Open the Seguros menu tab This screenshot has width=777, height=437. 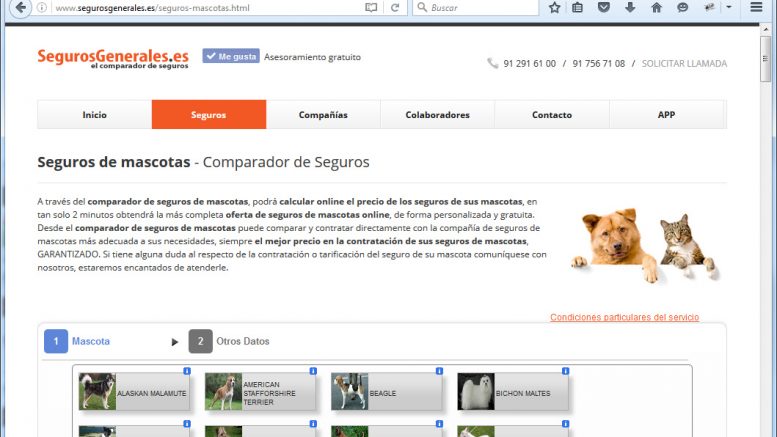pos(209,114)
